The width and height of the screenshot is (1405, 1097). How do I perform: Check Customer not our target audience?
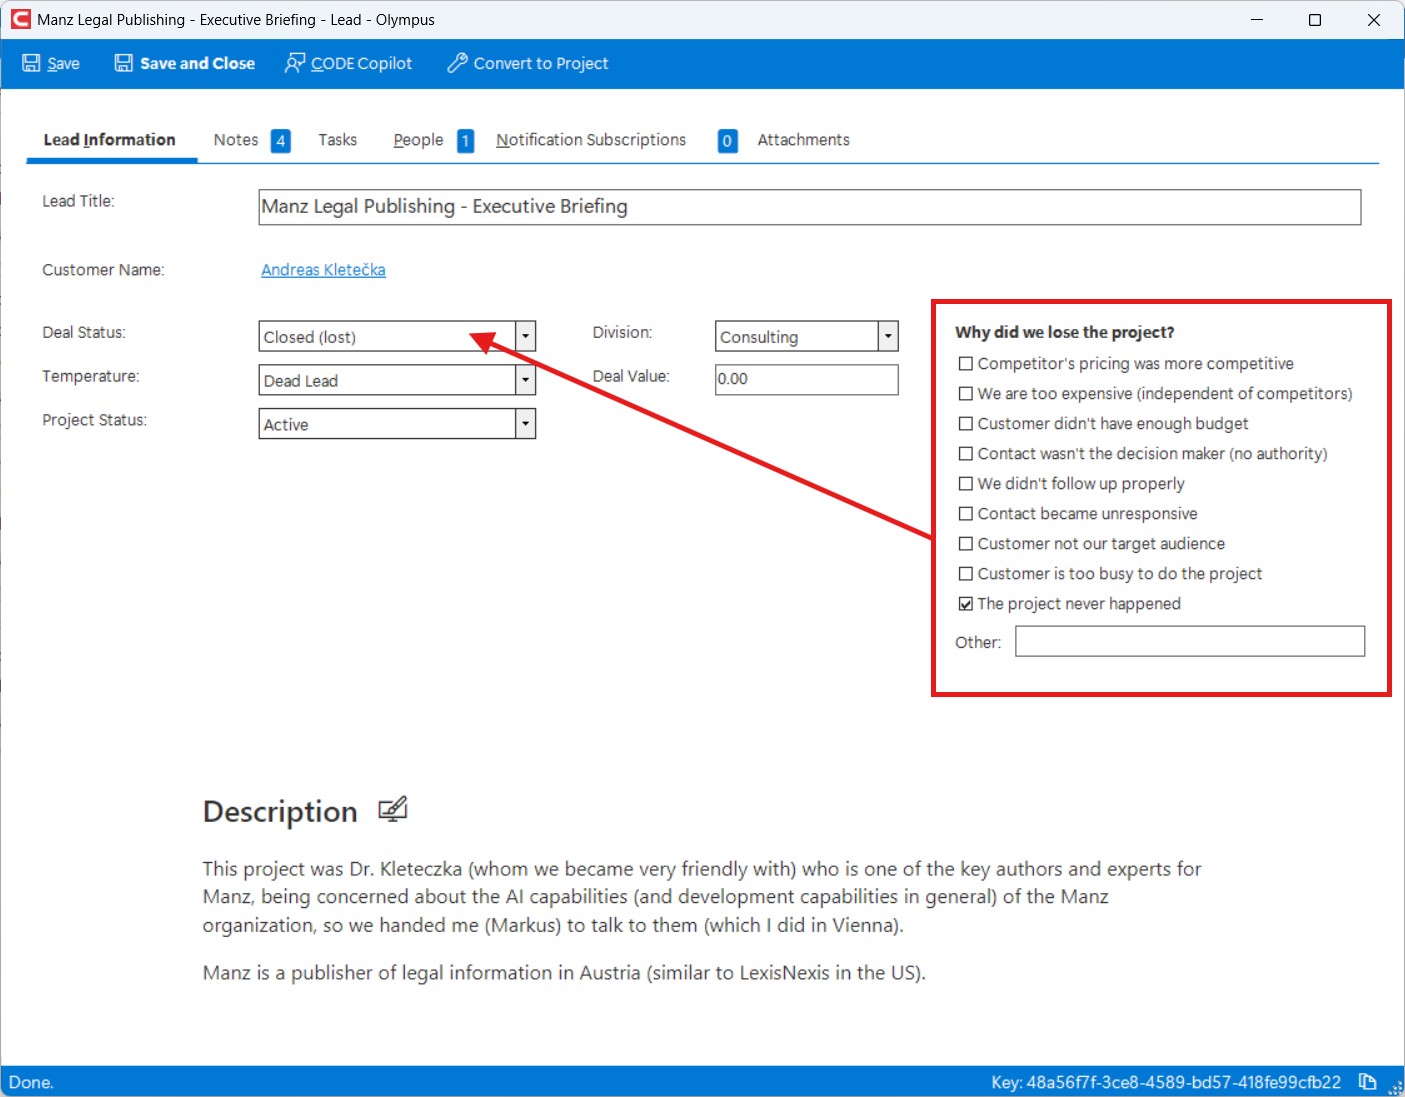[965, 544]
